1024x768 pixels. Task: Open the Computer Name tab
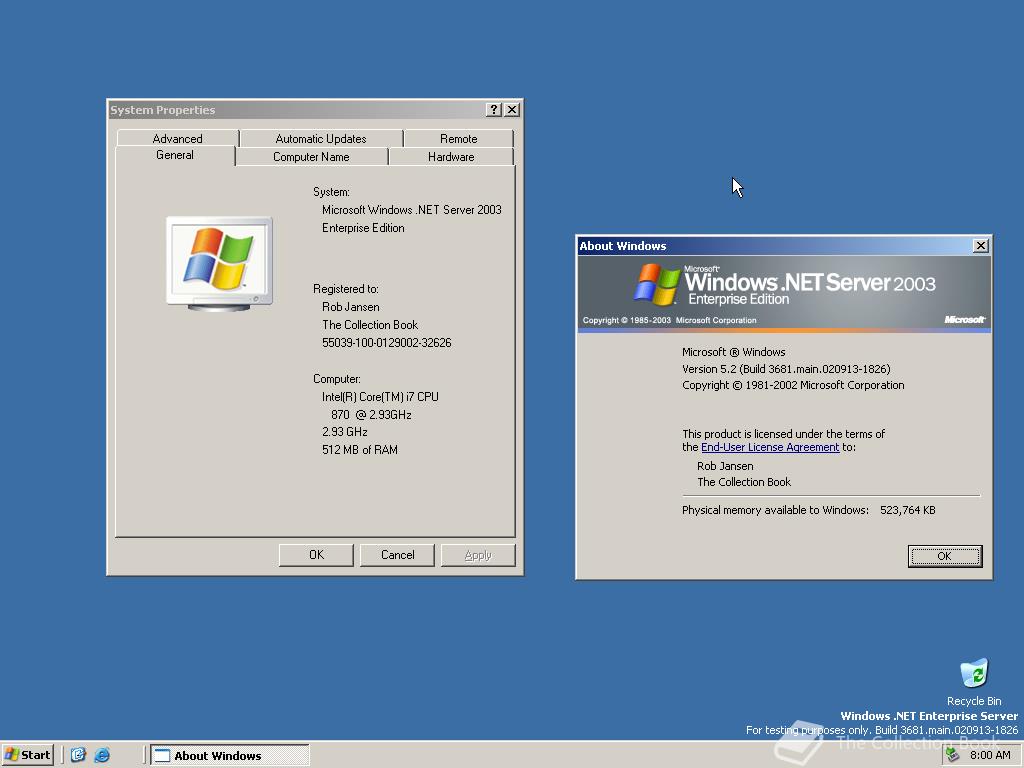311,157
